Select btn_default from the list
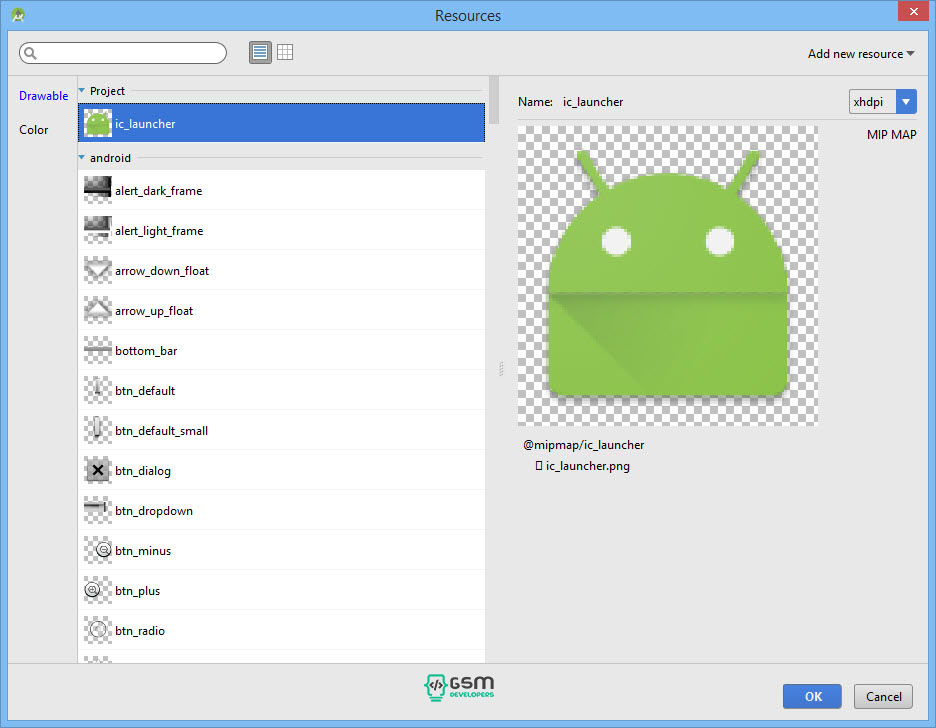The width and height of the screenshot is (936, 728). tap(281, 390)
